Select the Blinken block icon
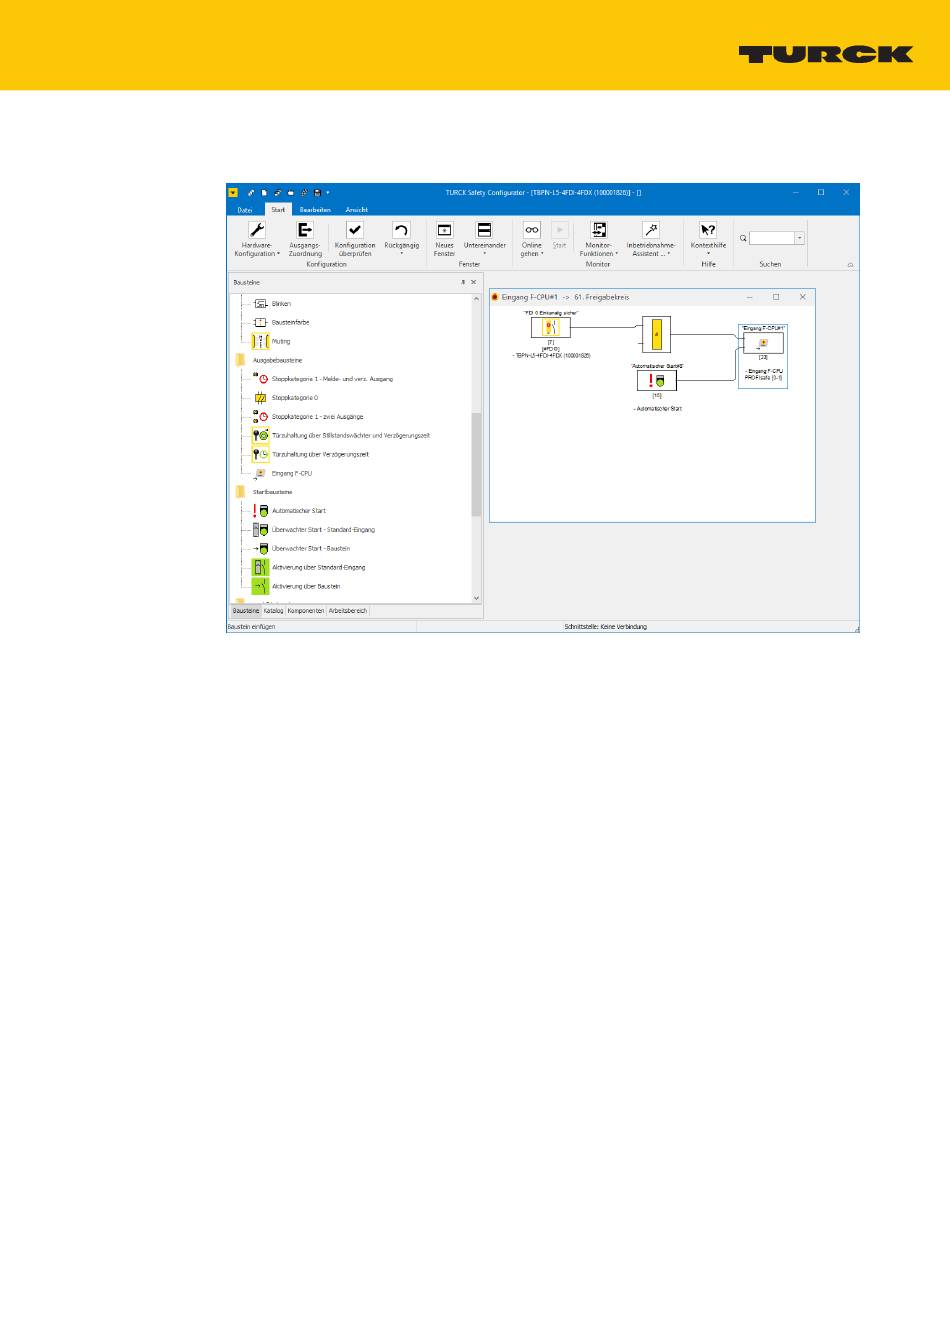The image size is (950, 1344). pos(261,304)
